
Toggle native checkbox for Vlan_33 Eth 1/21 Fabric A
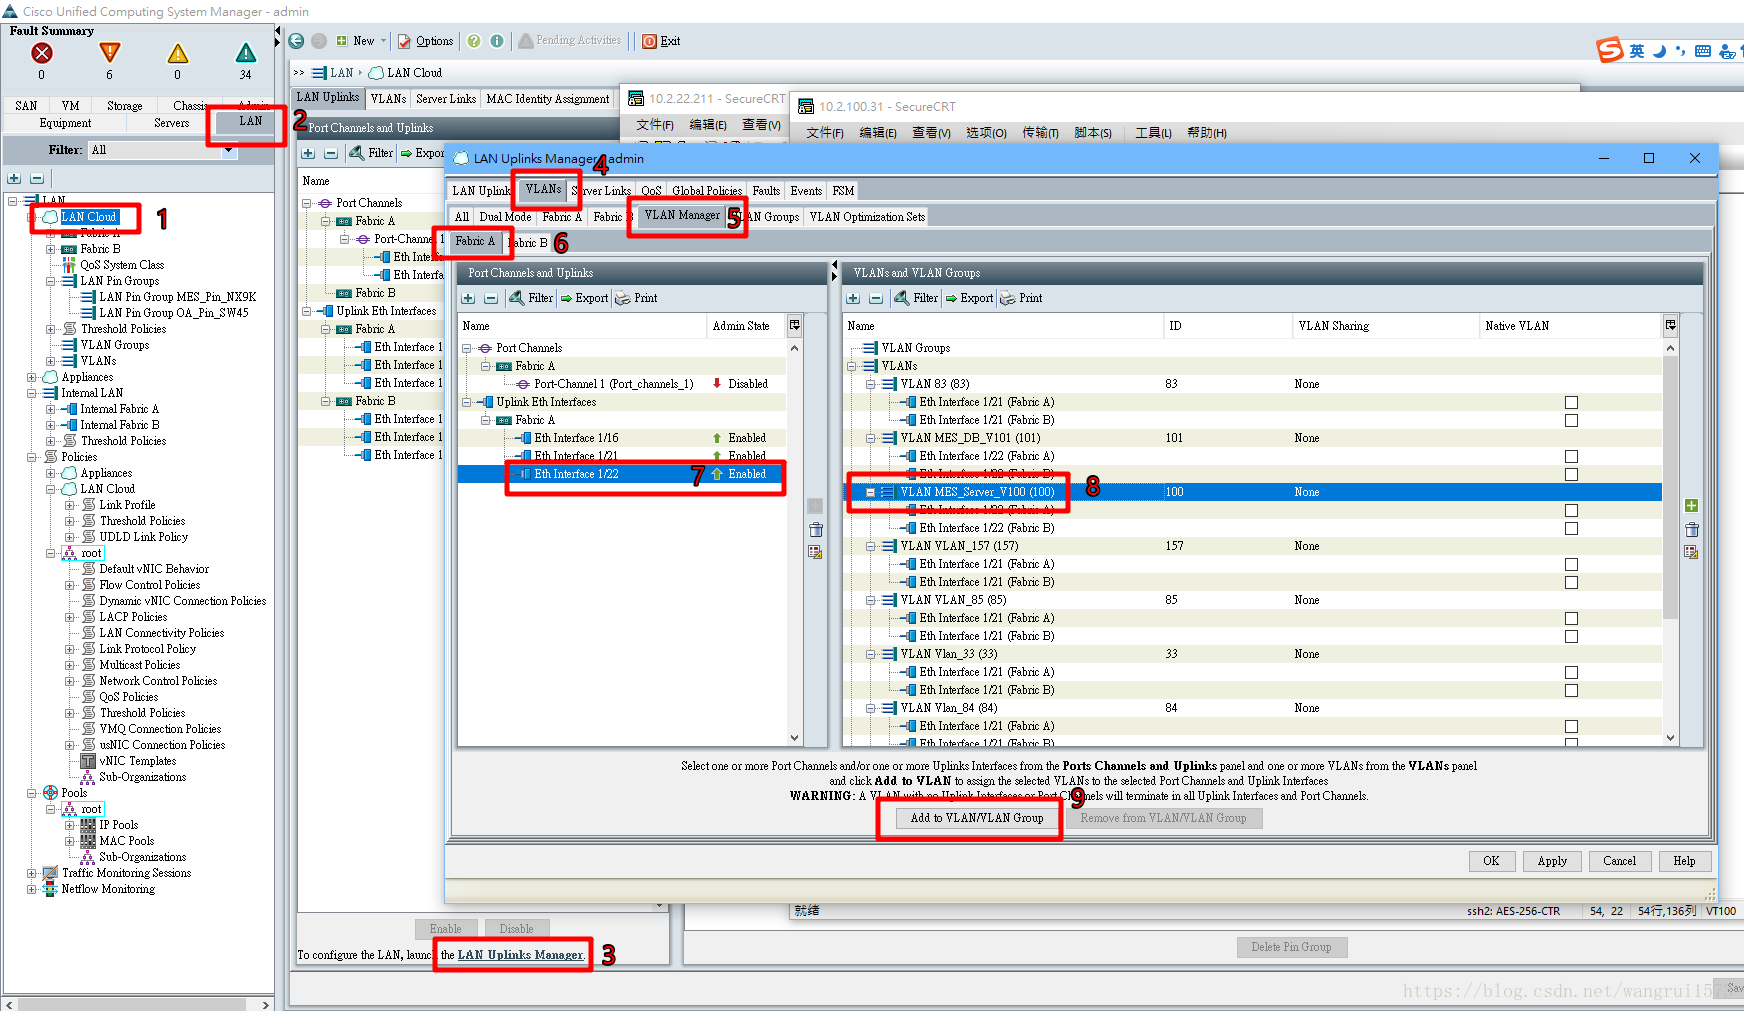tap(1571, 672)
